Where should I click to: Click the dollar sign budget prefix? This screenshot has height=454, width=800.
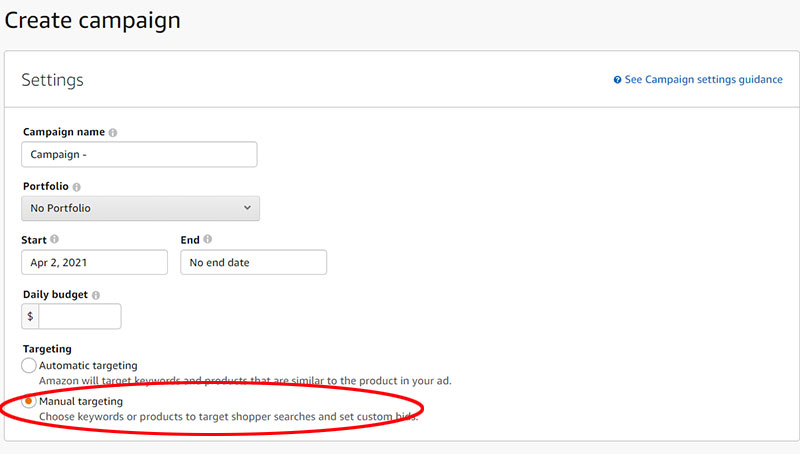[x=30, y=316]
